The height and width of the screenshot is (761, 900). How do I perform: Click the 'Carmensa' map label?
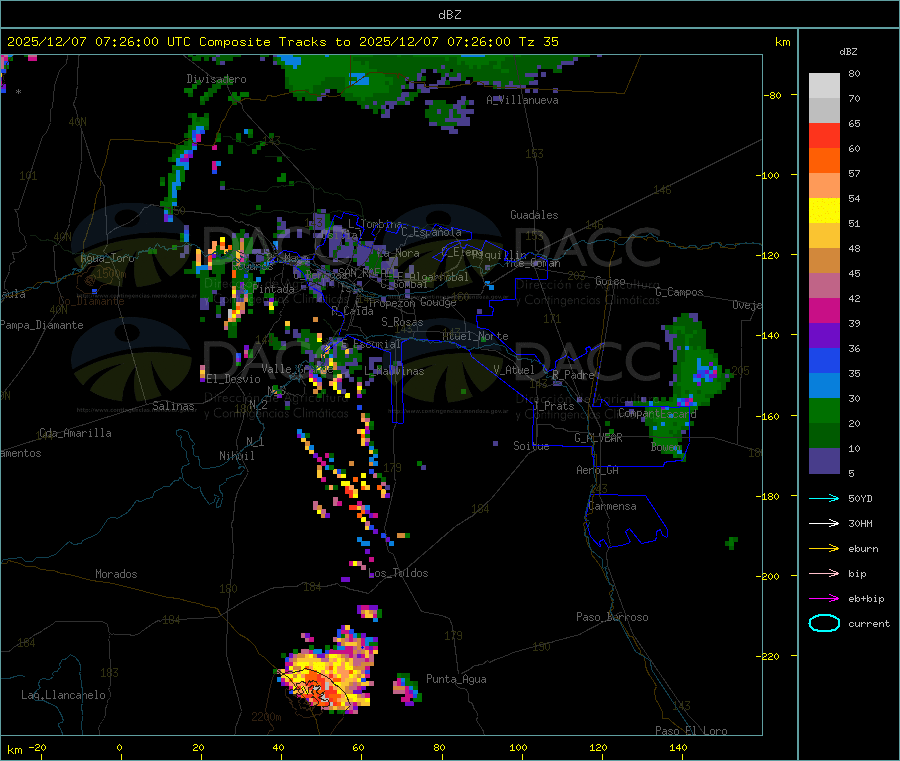coord(612,506)
